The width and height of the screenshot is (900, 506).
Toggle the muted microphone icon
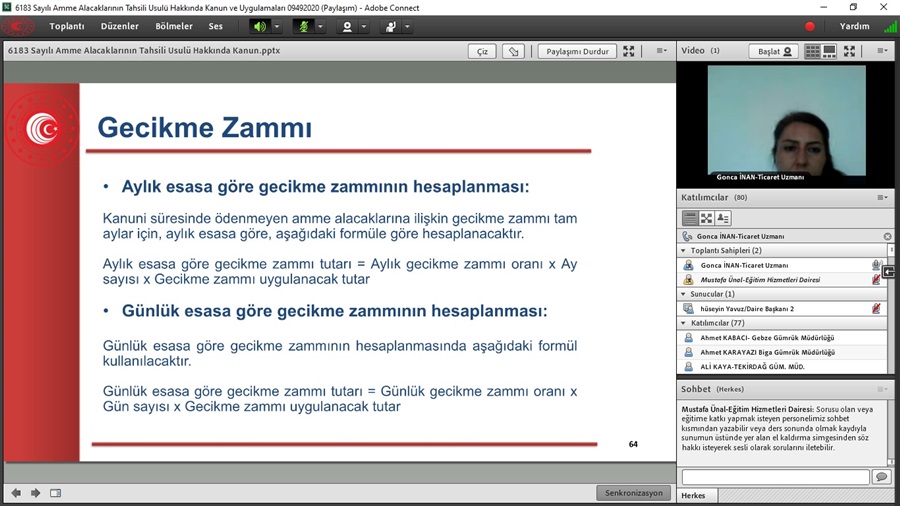point(304,26)
